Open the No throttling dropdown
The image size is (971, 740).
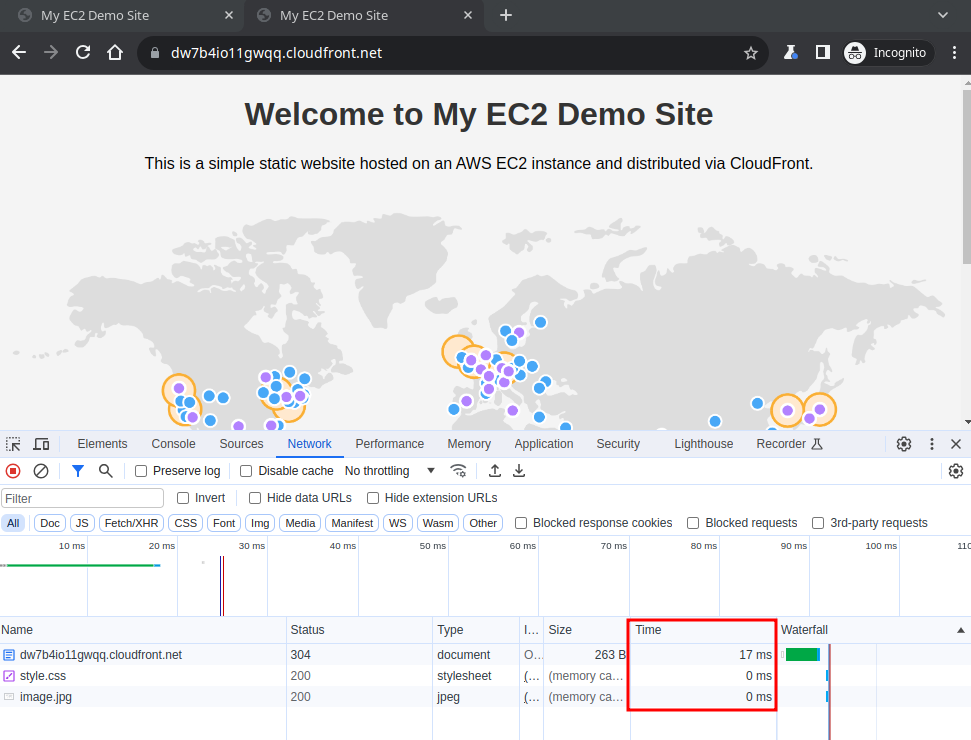click(390, 471)
